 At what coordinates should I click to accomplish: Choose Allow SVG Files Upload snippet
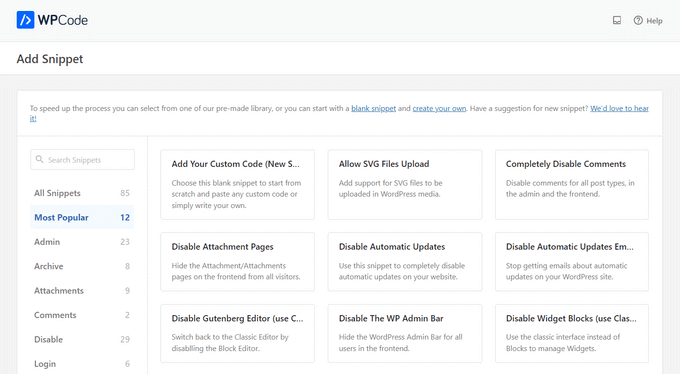[405, 185]
